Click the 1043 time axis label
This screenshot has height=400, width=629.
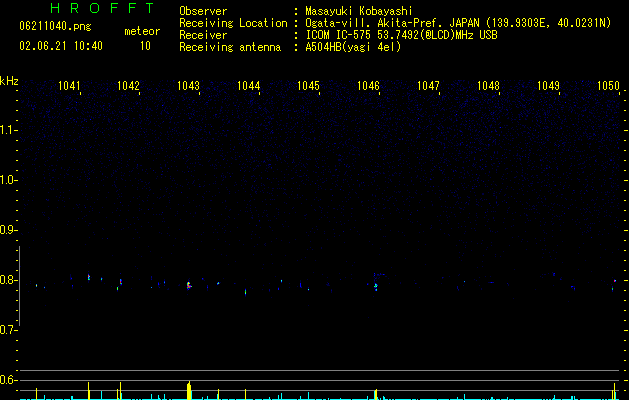189,85
